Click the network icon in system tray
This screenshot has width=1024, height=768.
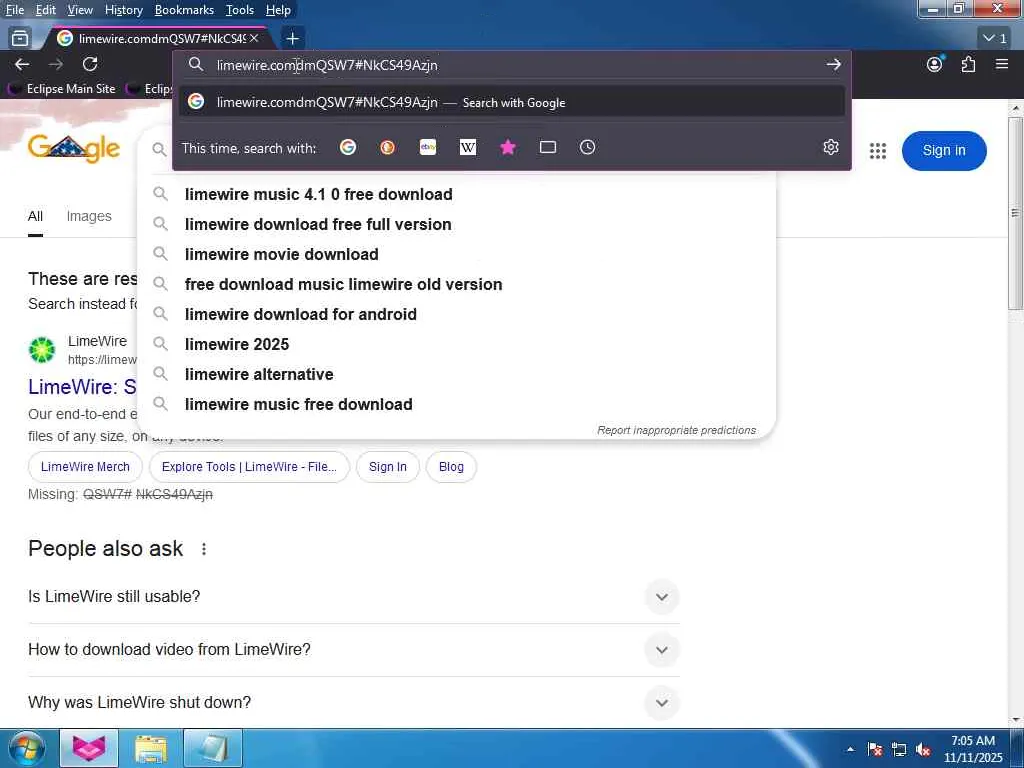point(899,750)
